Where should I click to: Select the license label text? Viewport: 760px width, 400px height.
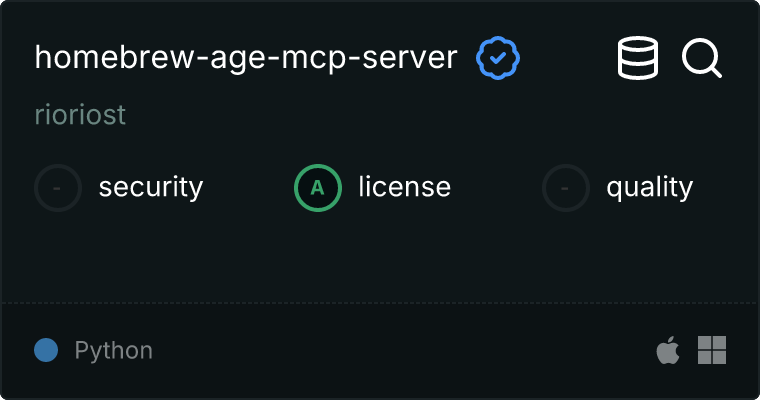(x=404, y=187)
